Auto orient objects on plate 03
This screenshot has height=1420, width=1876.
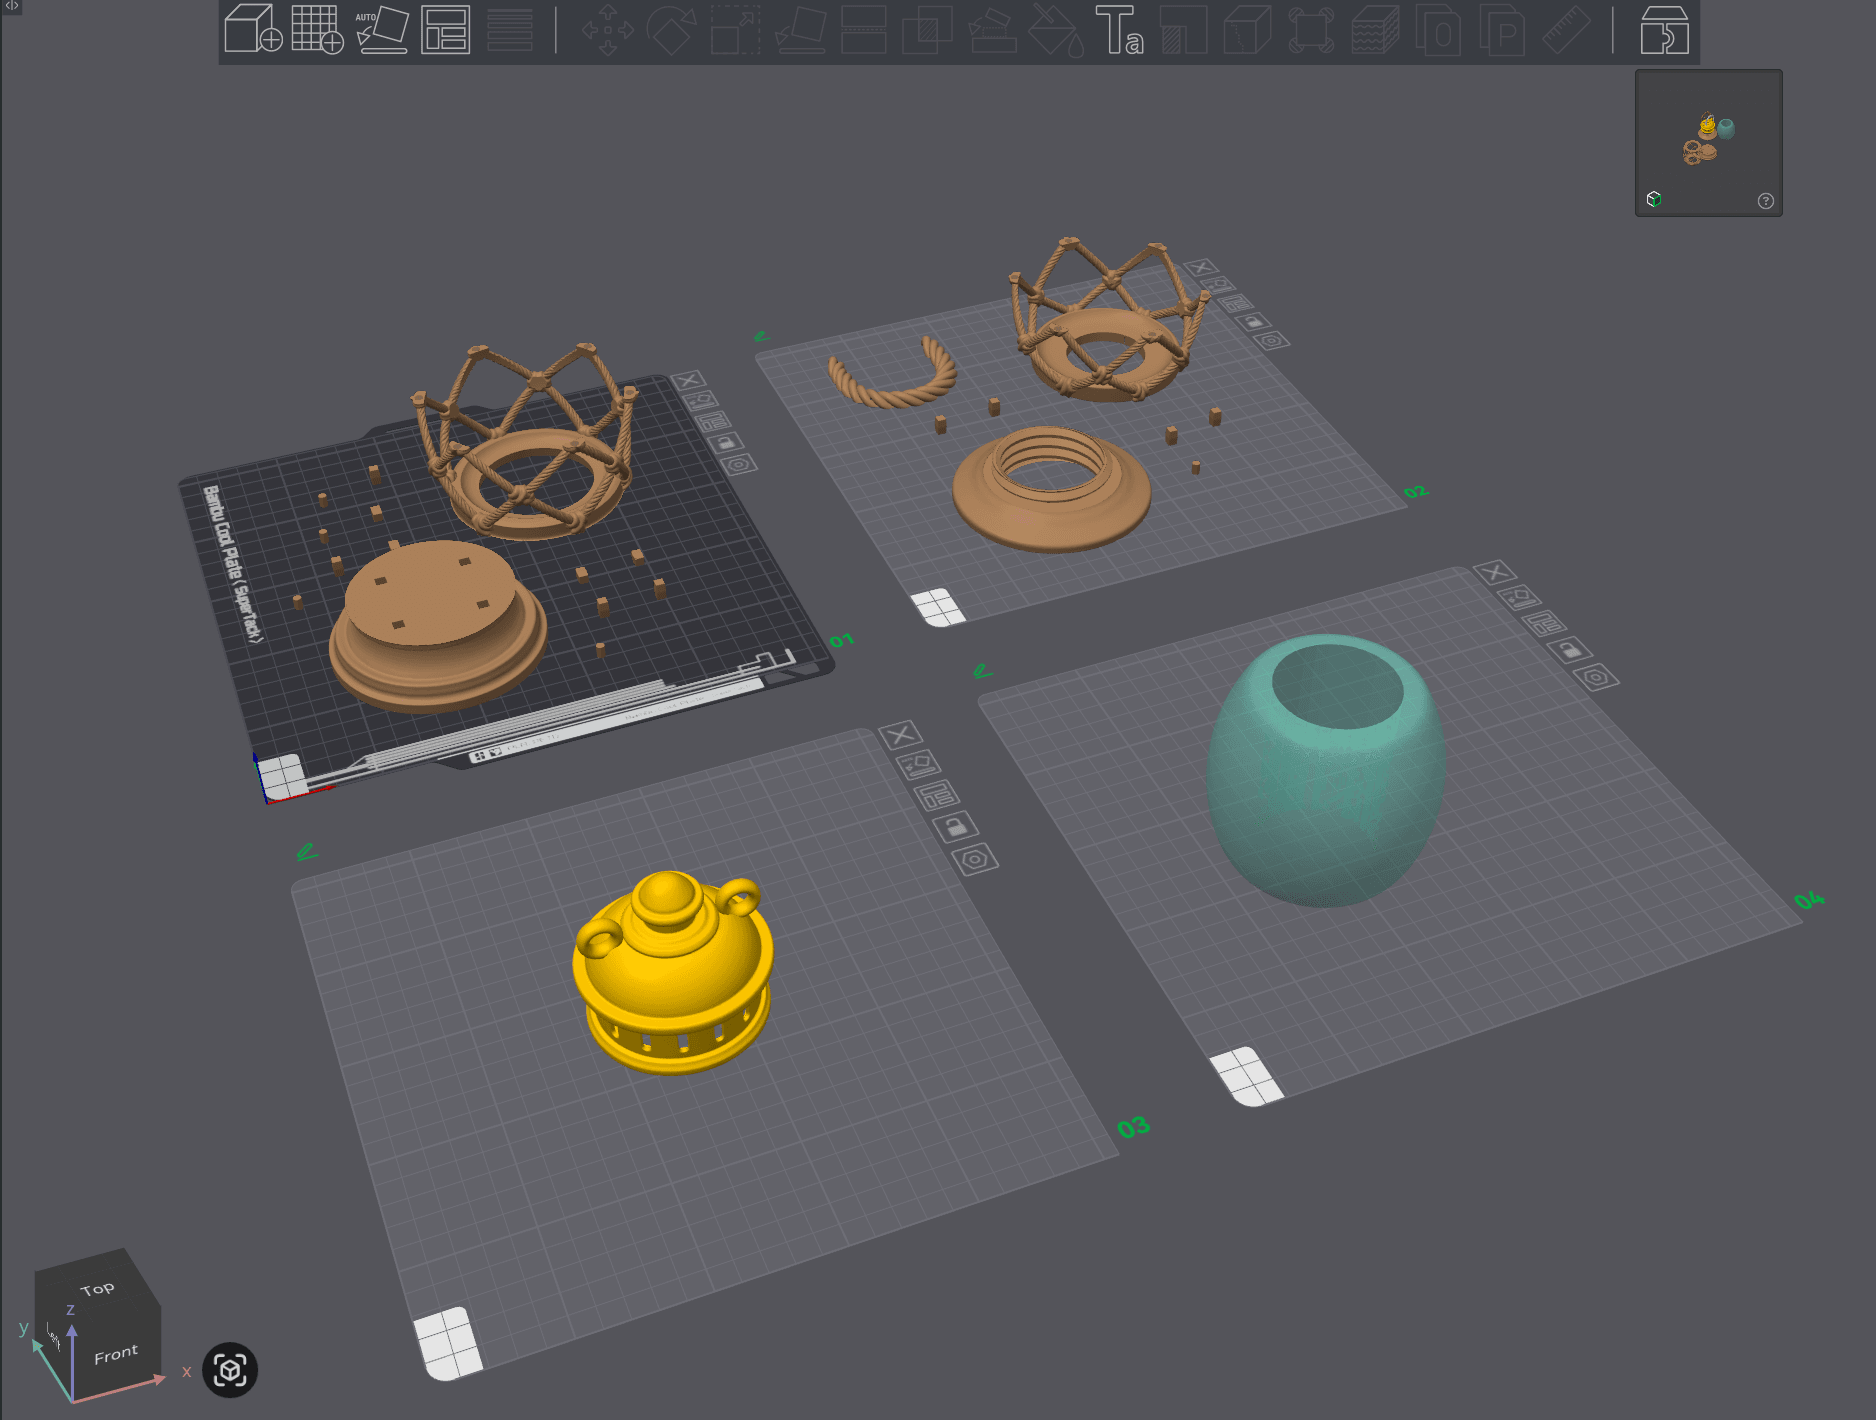point(919,765)
